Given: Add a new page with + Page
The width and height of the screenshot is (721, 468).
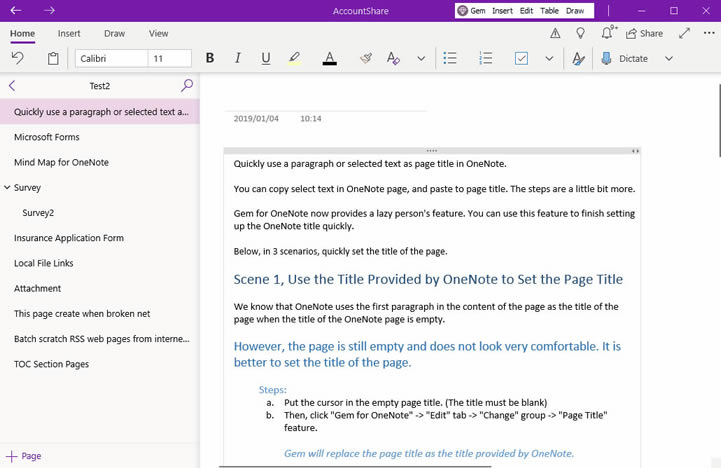Looking at the screenshot, I should pyautogui.click(x=23, y=456).
